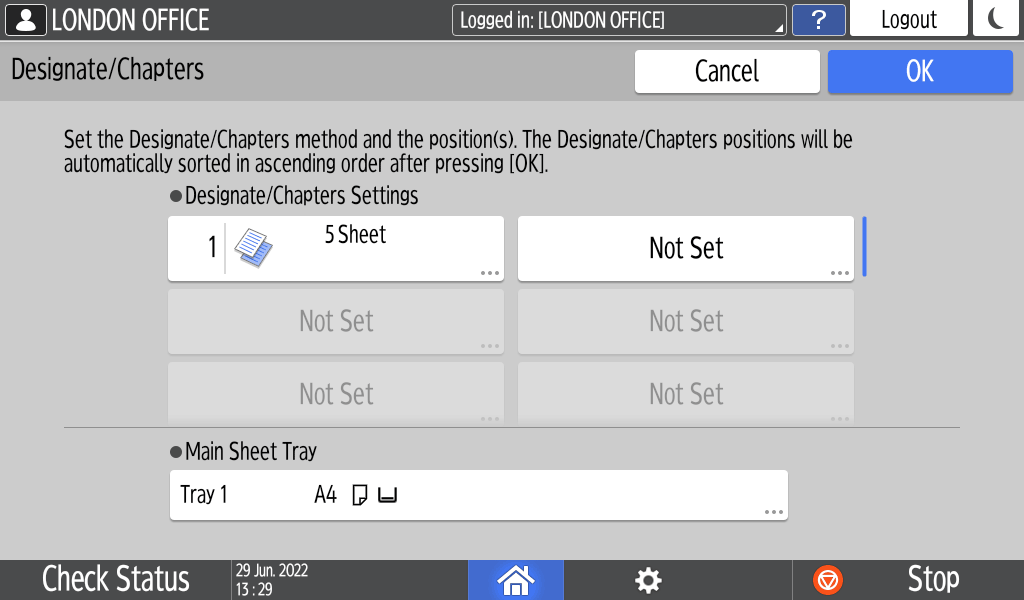Viewport: 1024px width, 600px height.
Task: Expand the Logged in LONDON OFFICE dropdown
Action: (x=619, y=20)
